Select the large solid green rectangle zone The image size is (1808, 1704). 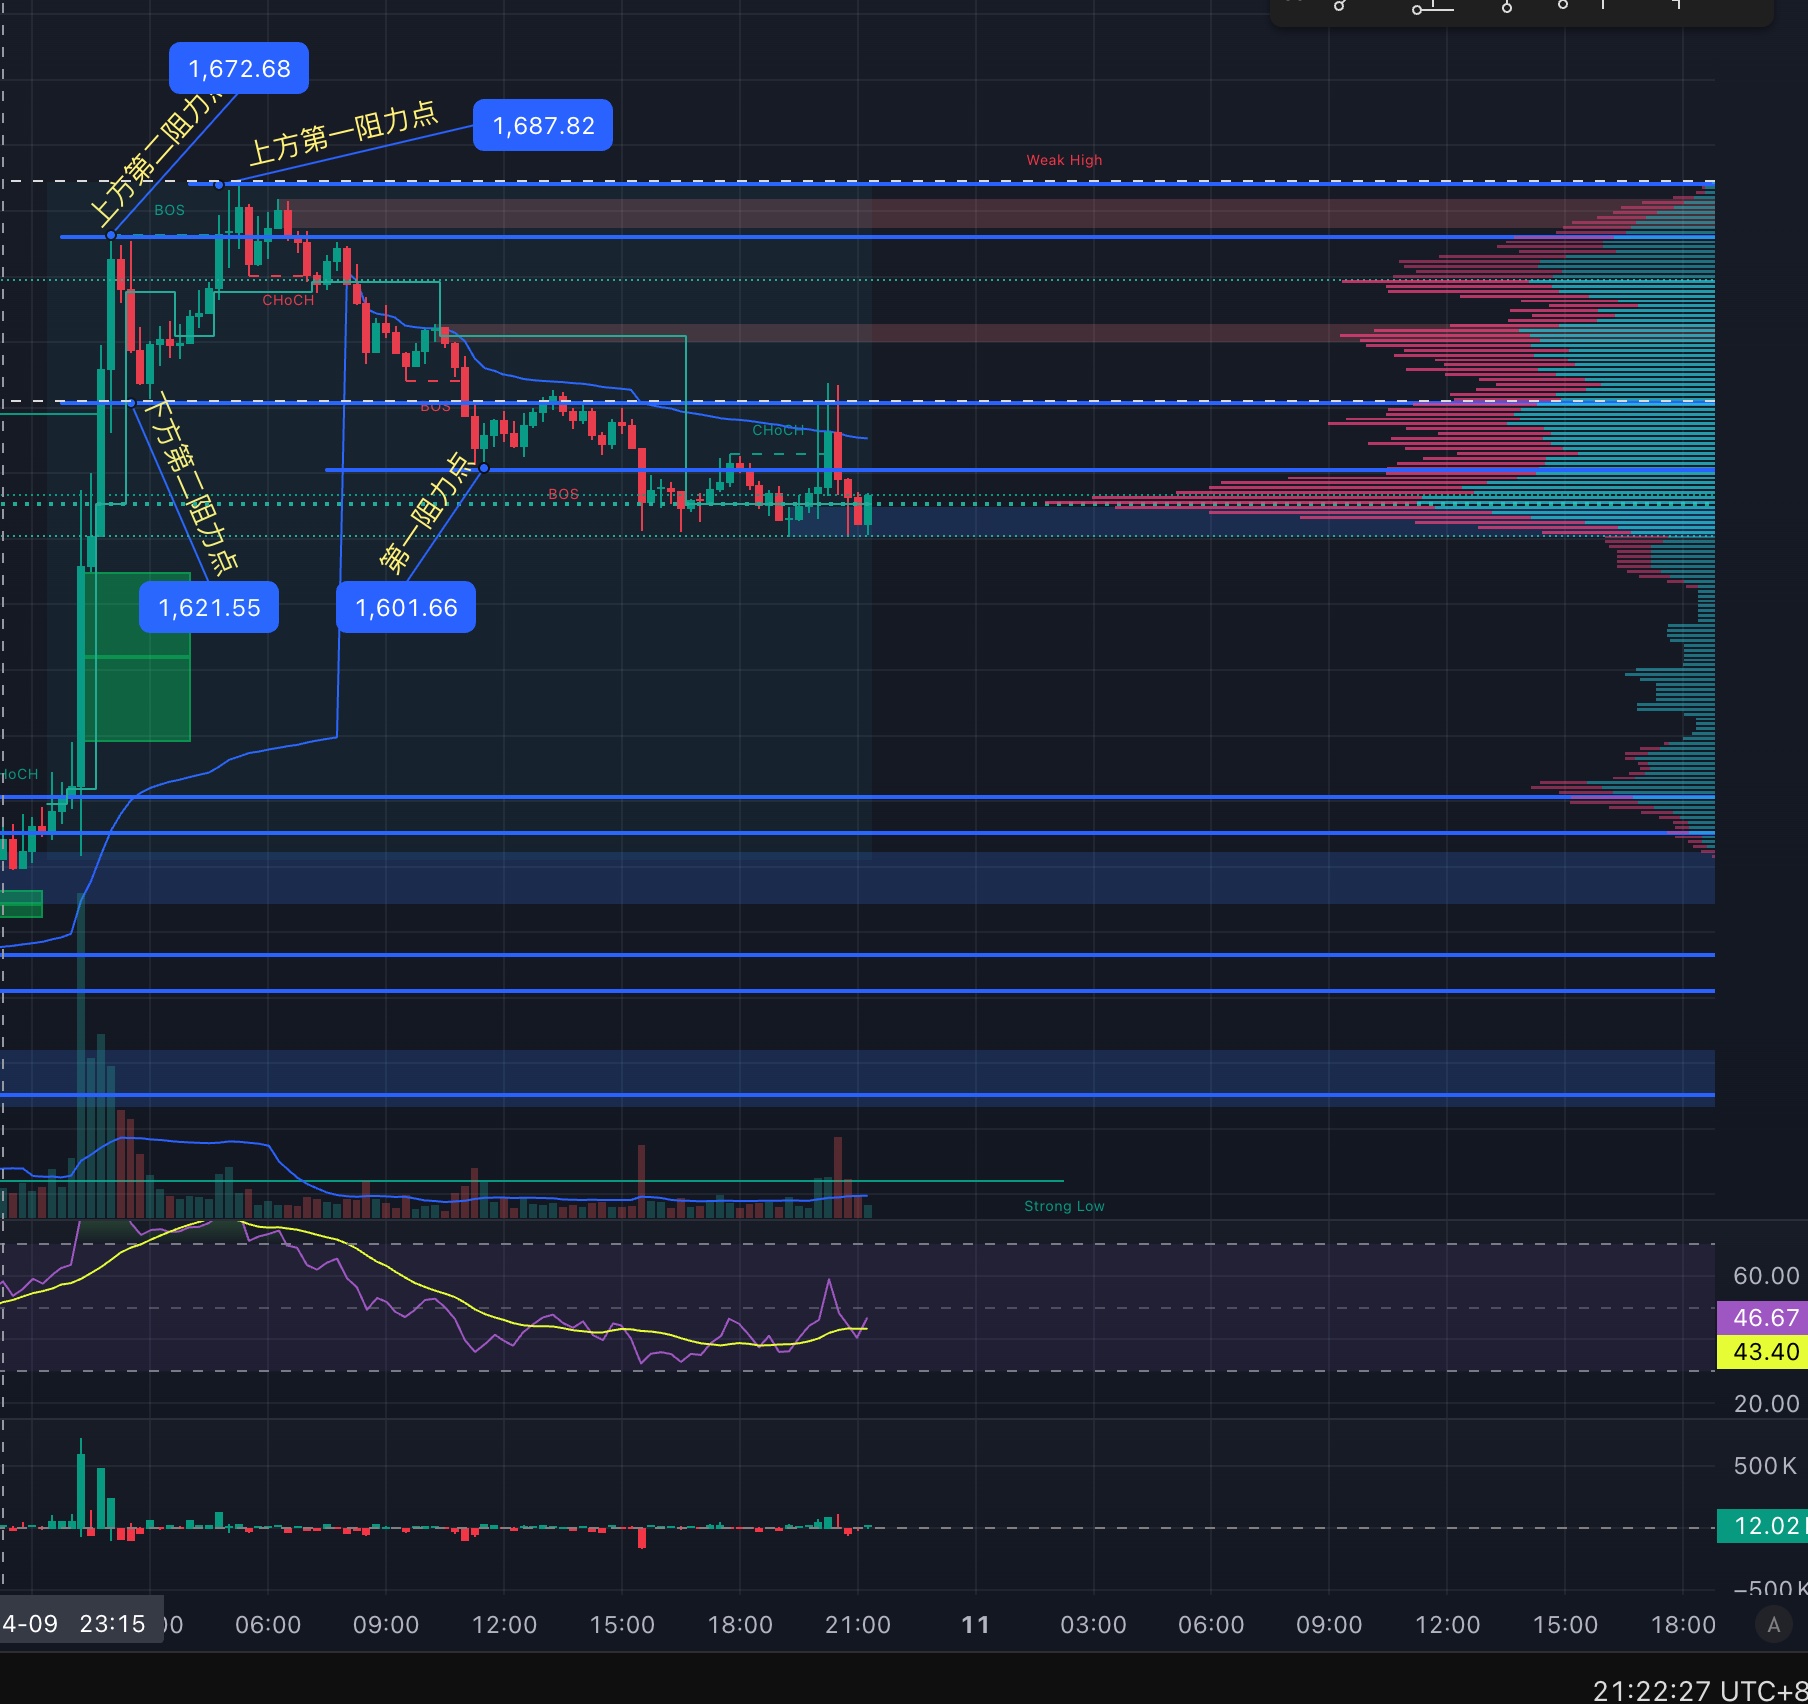[137, 656]
